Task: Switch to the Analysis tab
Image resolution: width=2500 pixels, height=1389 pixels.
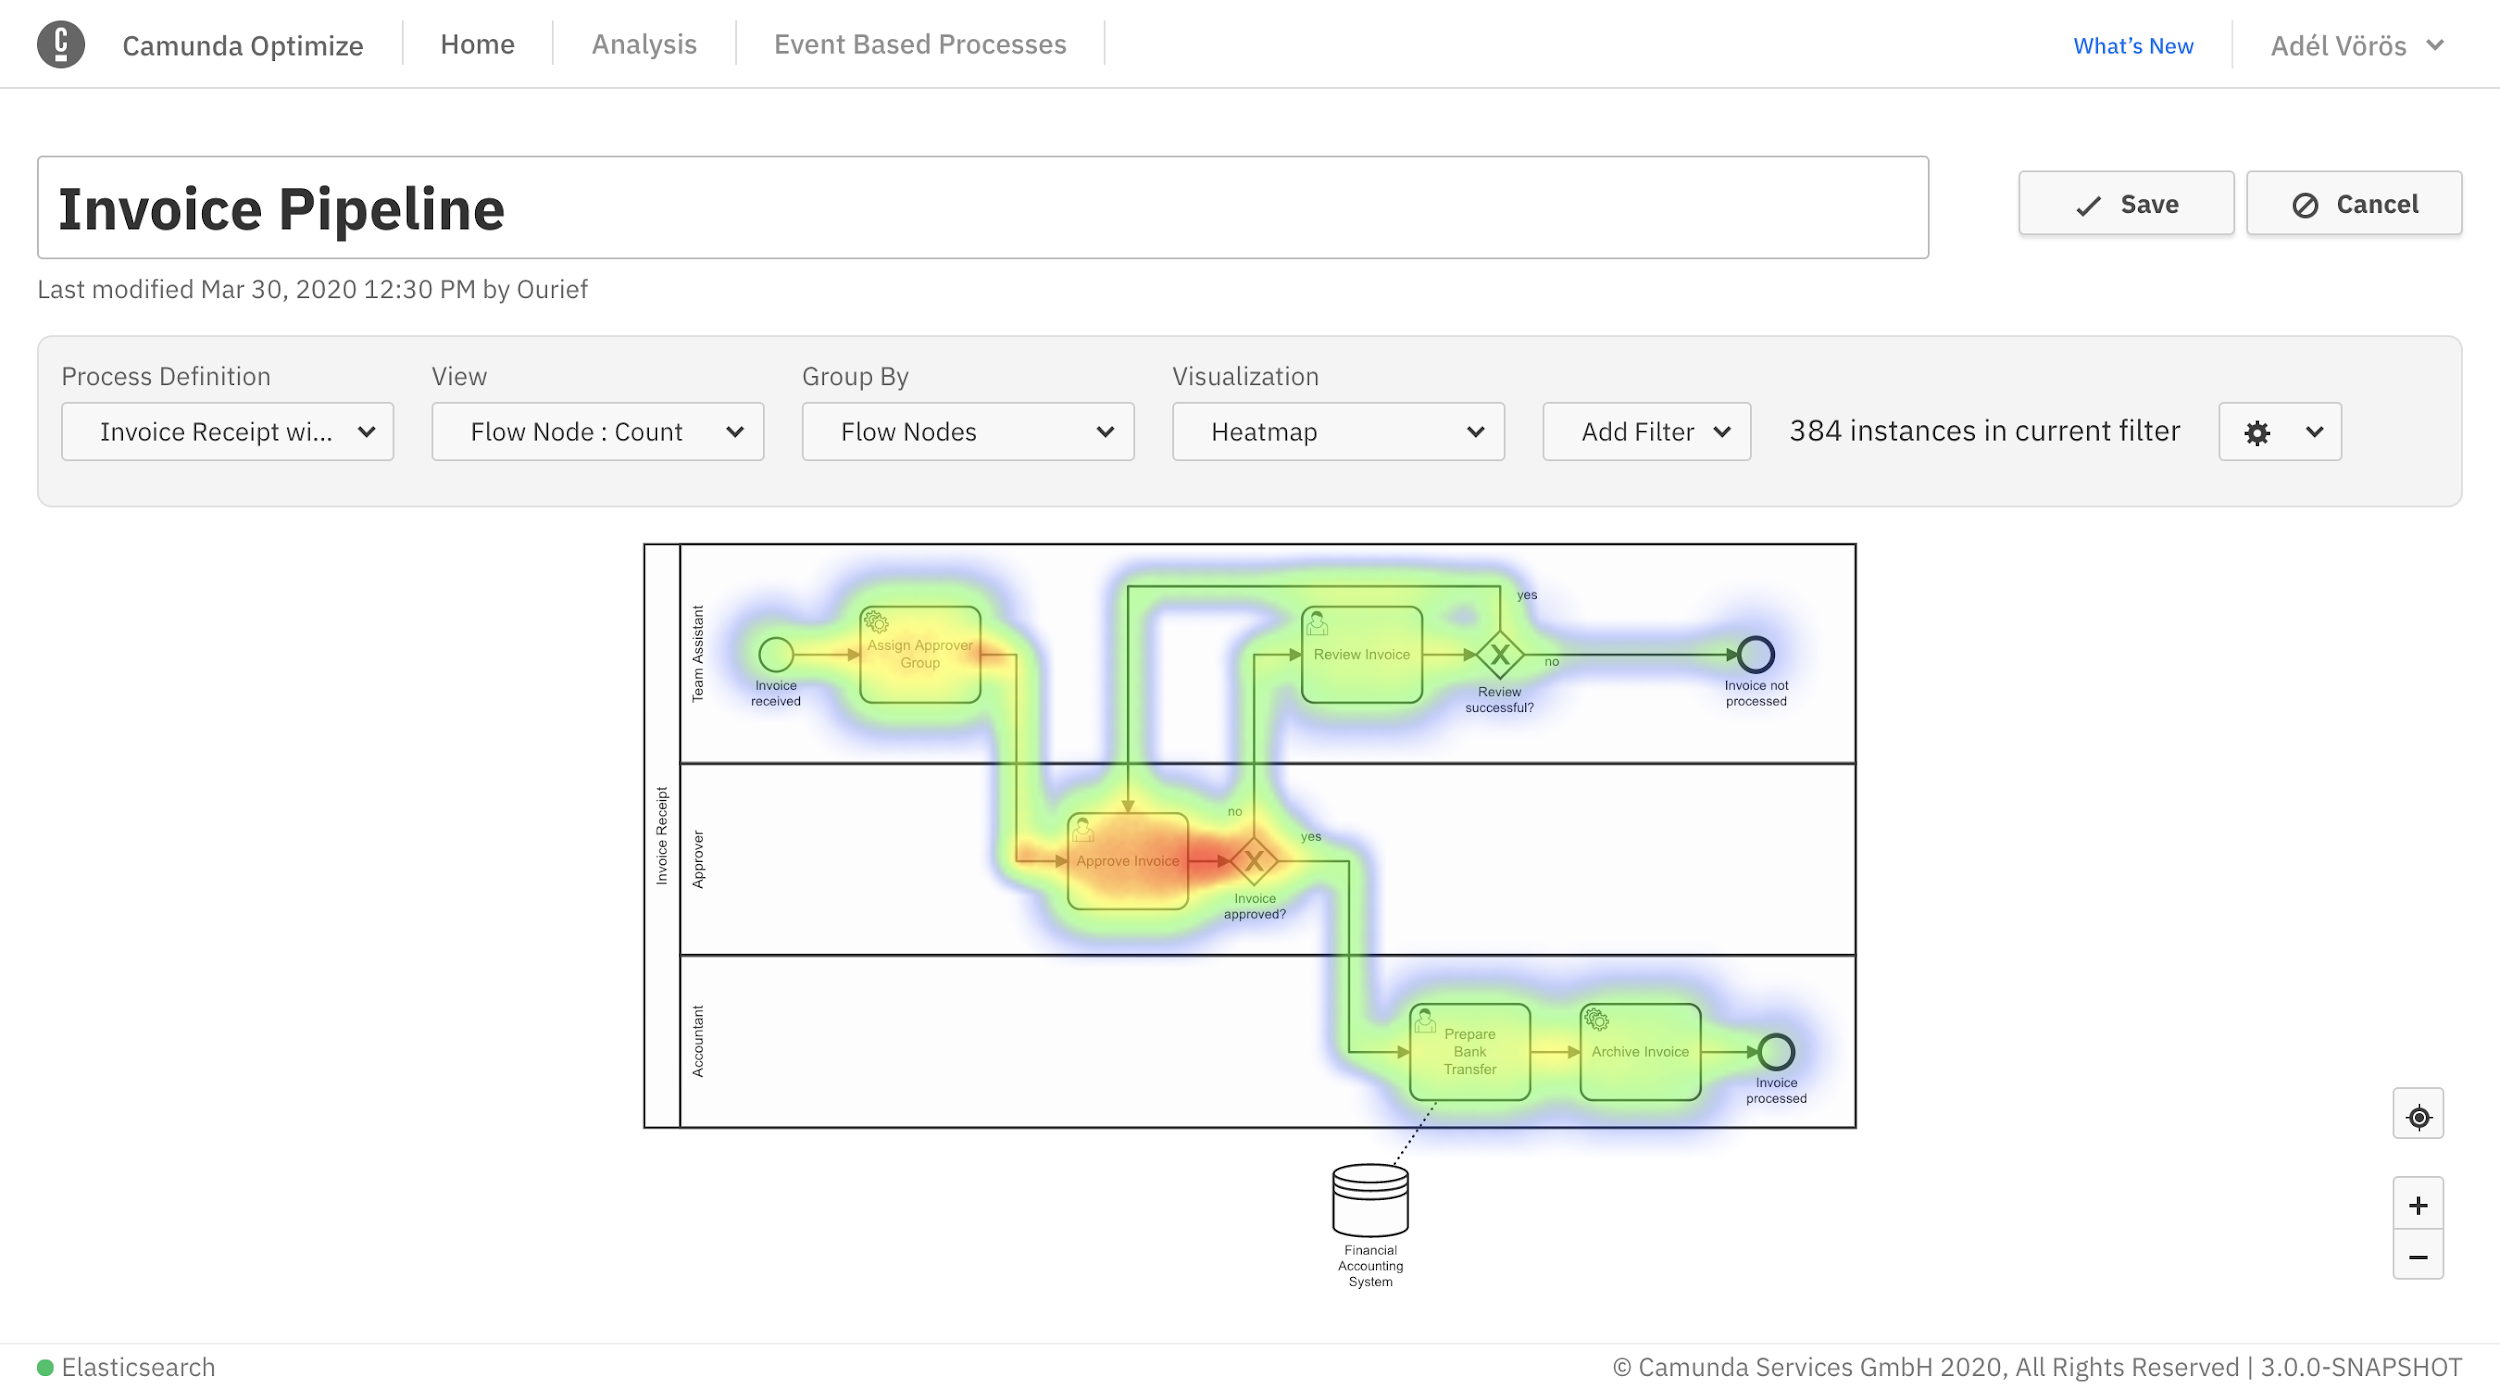Action: 644,45
